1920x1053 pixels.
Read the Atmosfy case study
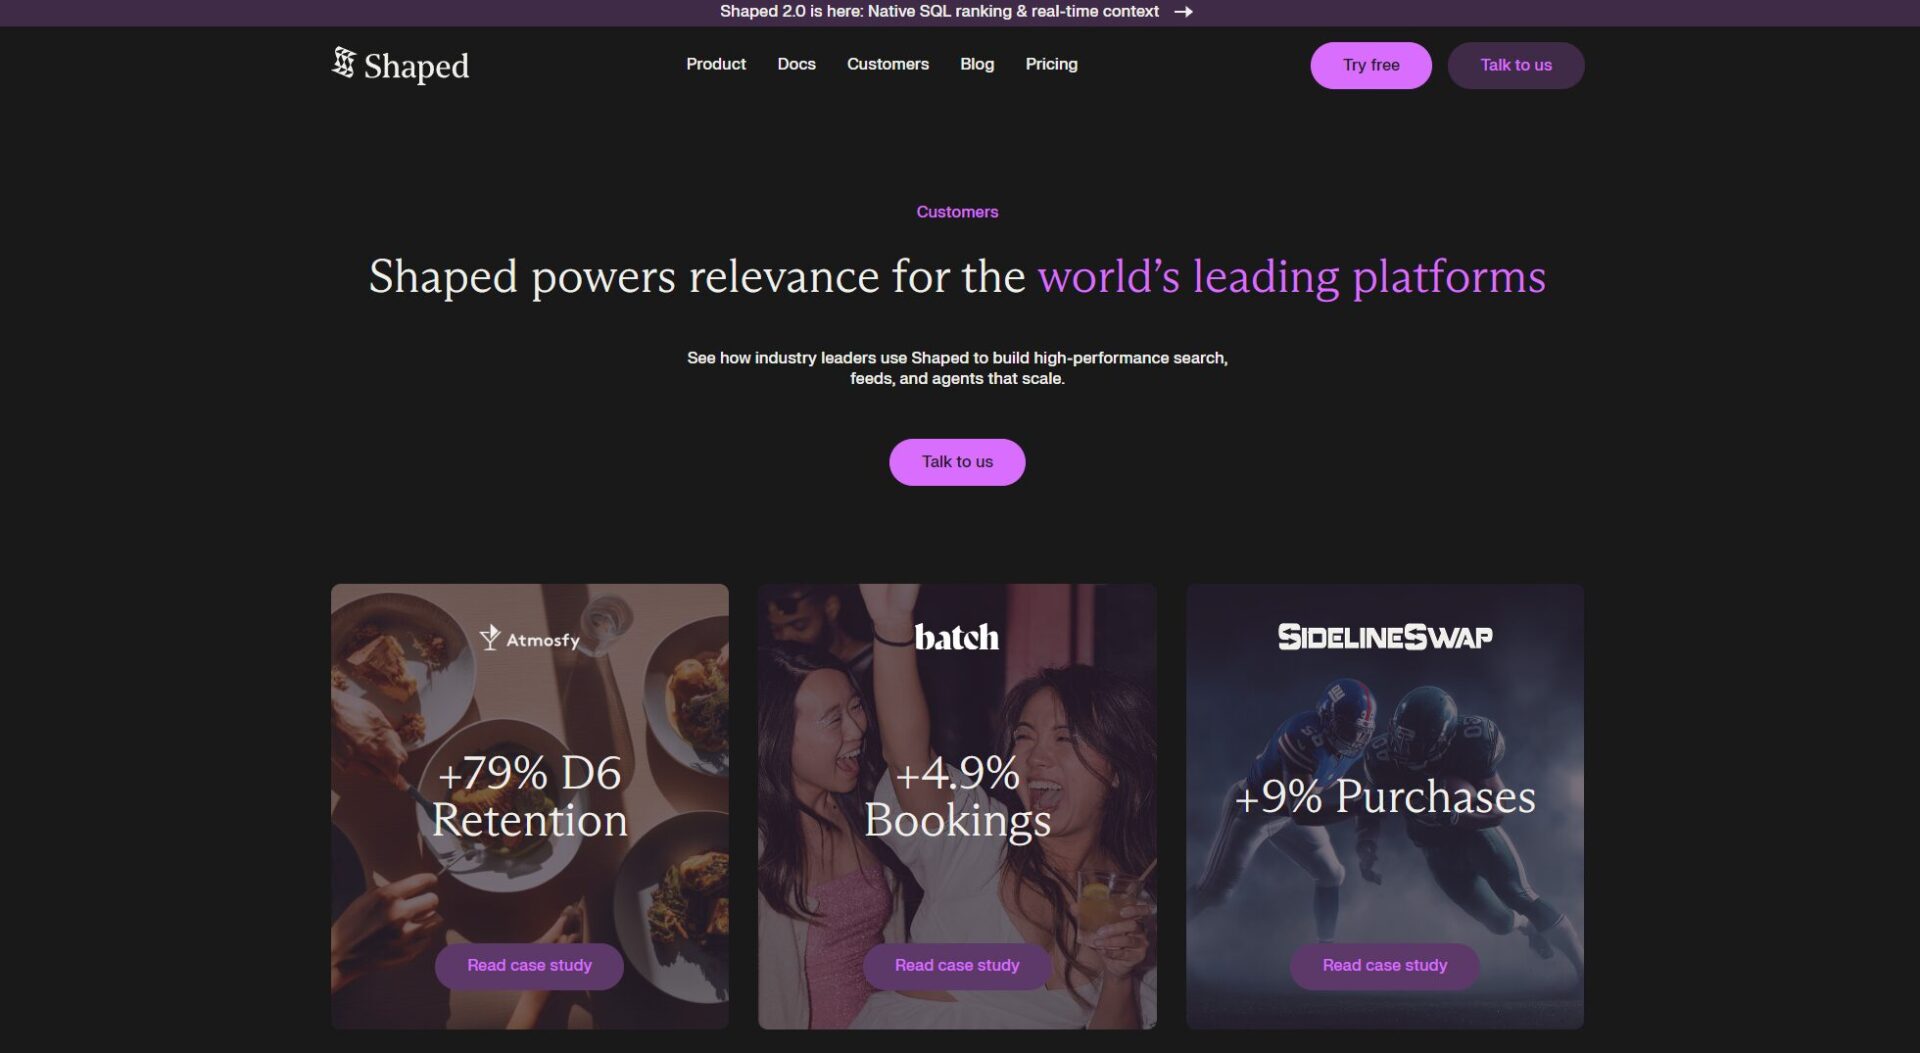529,966
